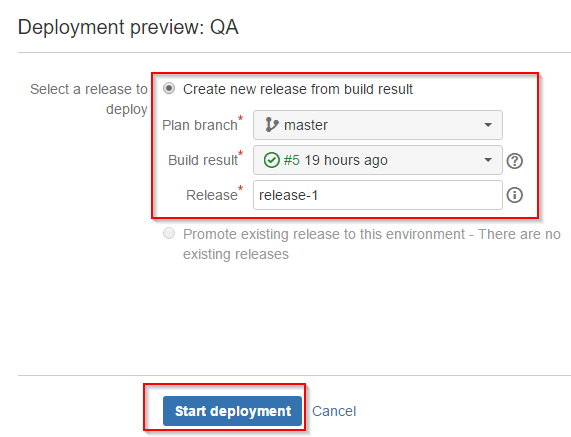Viewport: 571px width, 437px height.
Task: Click the help question-mark icon beside Build result
Action: pos(515,161)
